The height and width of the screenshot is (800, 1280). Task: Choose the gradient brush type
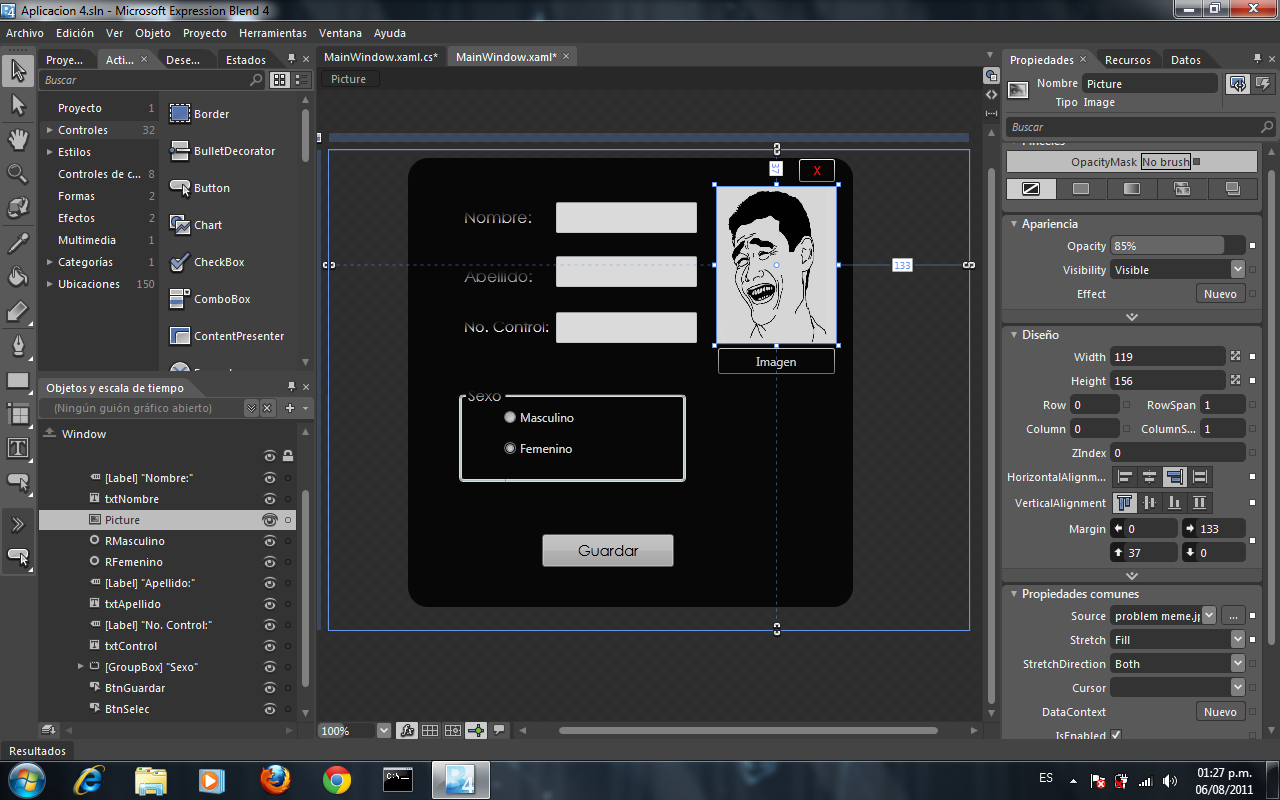1131,188
